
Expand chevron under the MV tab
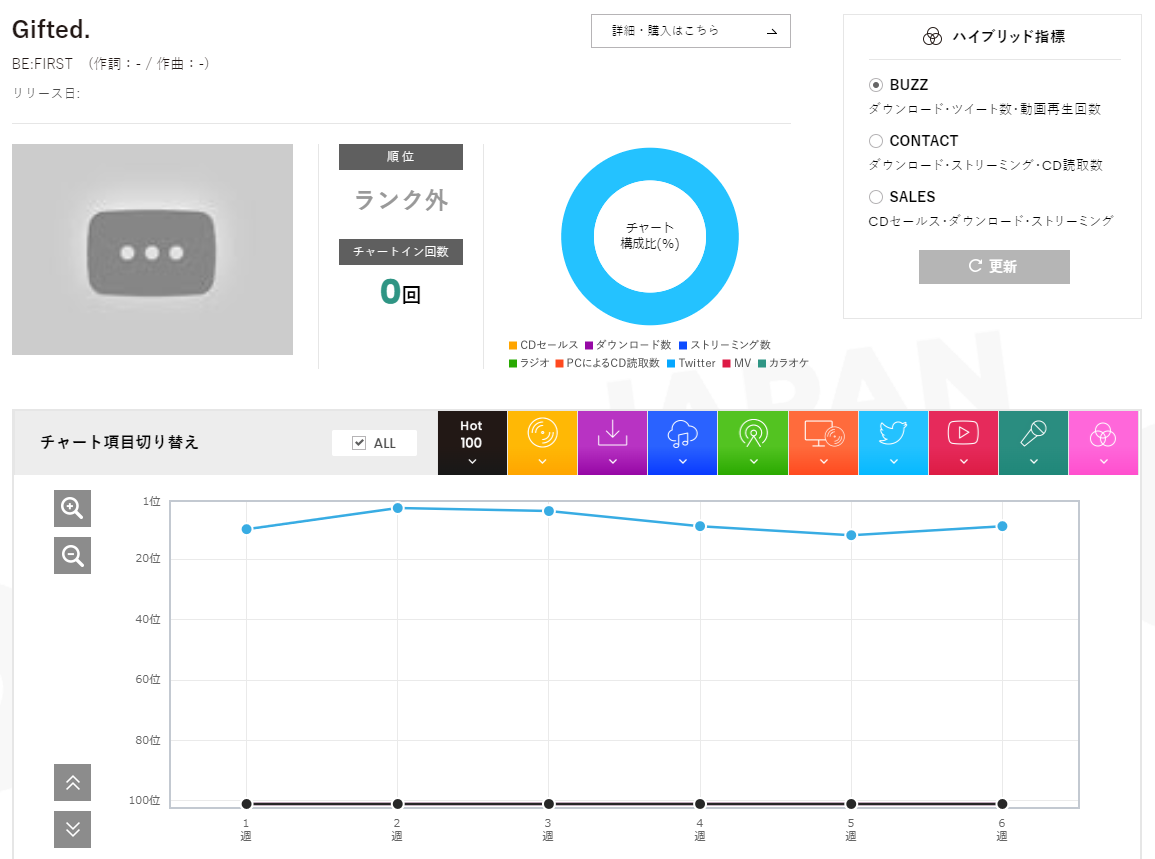[963, 462]
